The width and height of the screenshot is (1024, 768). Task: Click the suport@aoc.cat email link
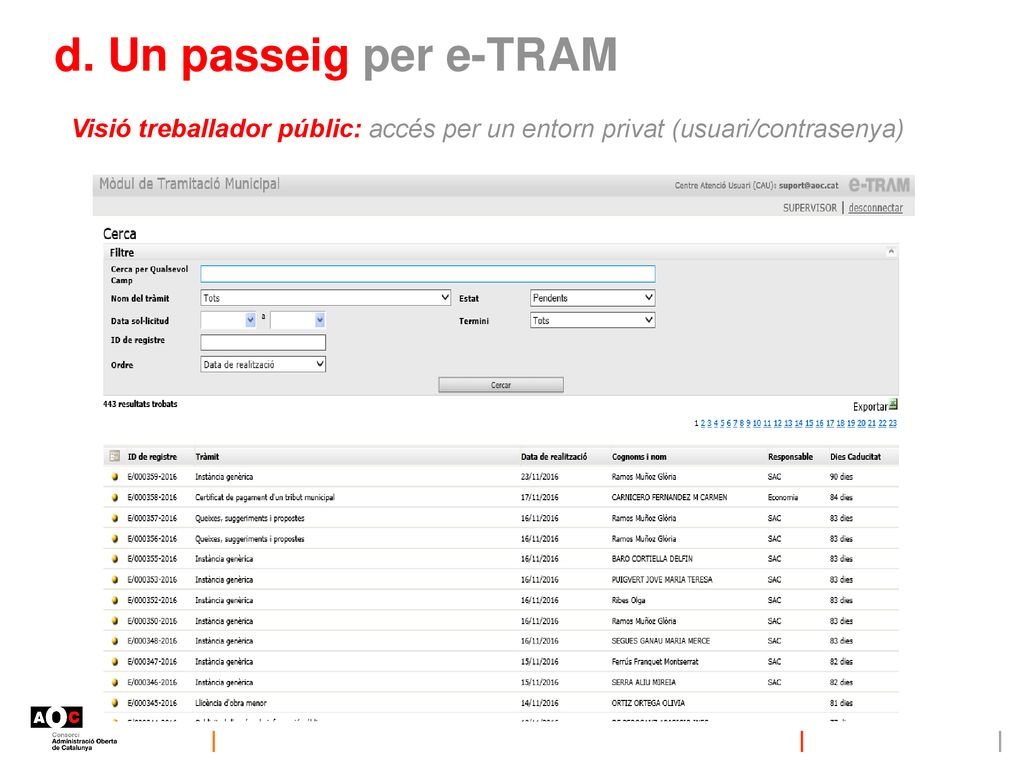pos(808,185)
